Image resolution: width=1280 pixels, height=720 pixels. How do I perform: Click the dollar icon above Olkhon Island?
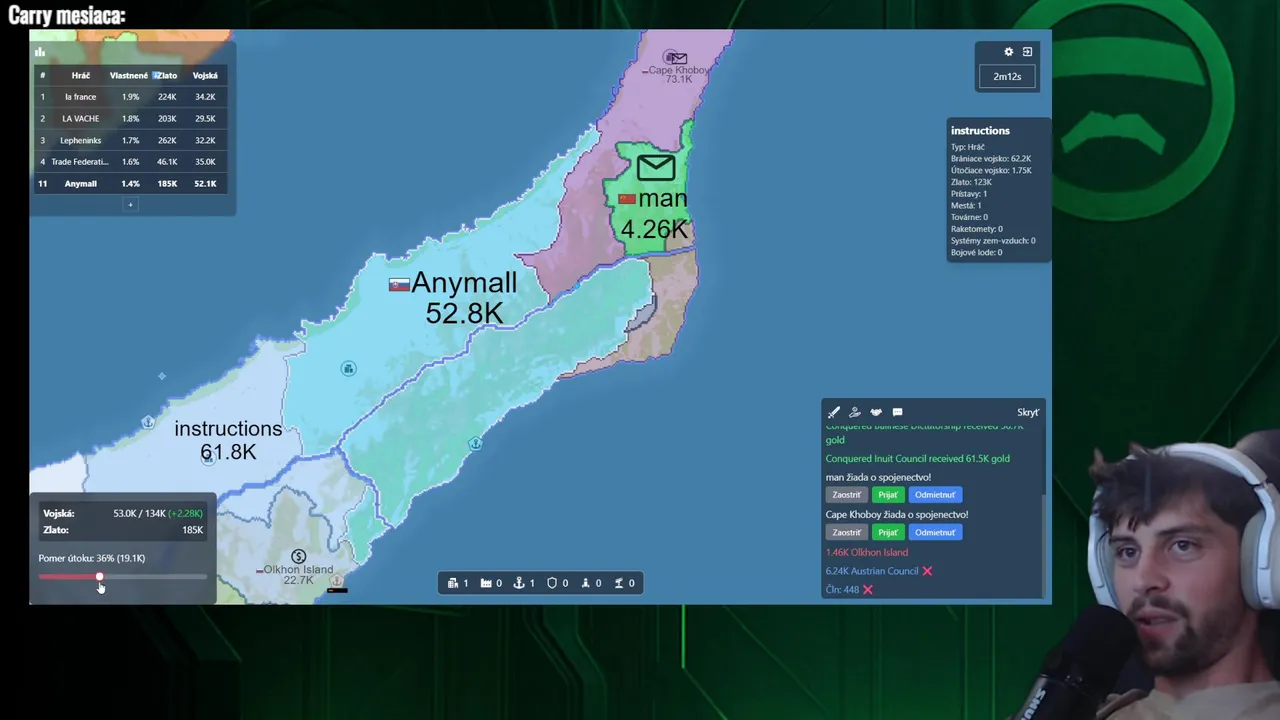[298, 556]
